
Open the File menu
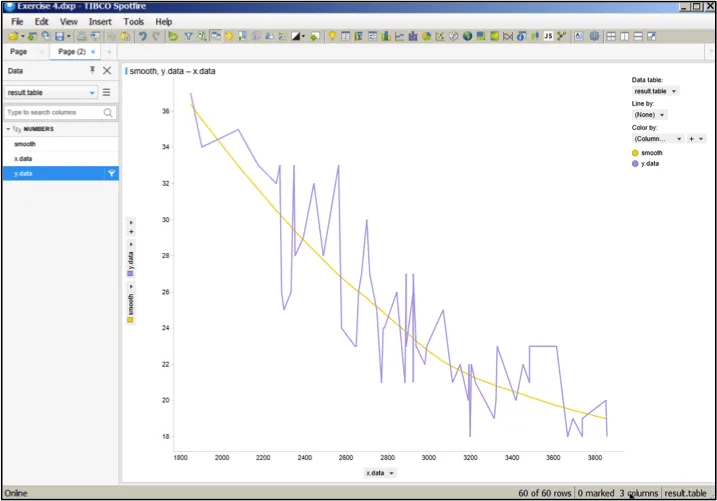pyautogui.click(x=17, y=21)
